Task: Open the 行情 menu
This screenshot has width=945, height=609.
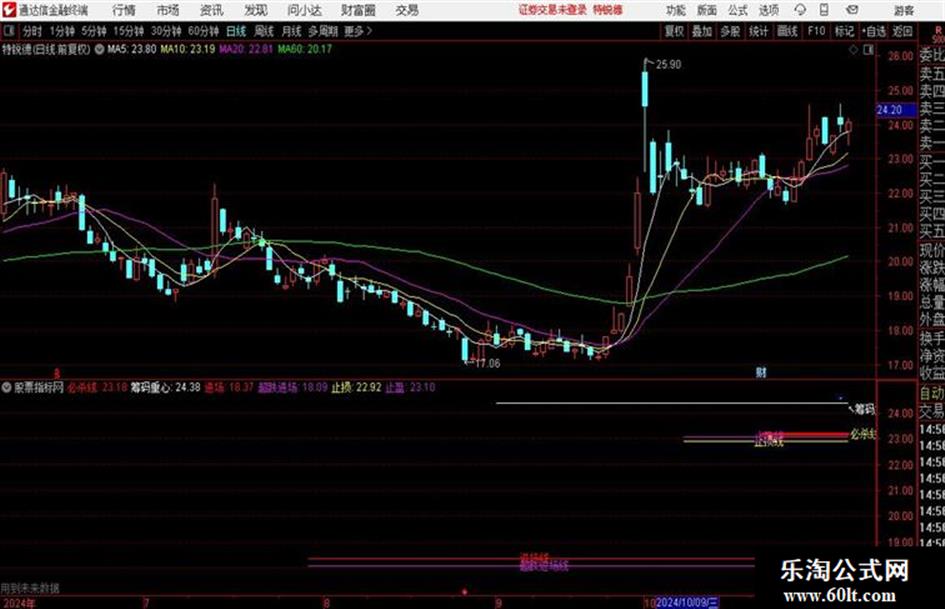Action: coord(124,10)
